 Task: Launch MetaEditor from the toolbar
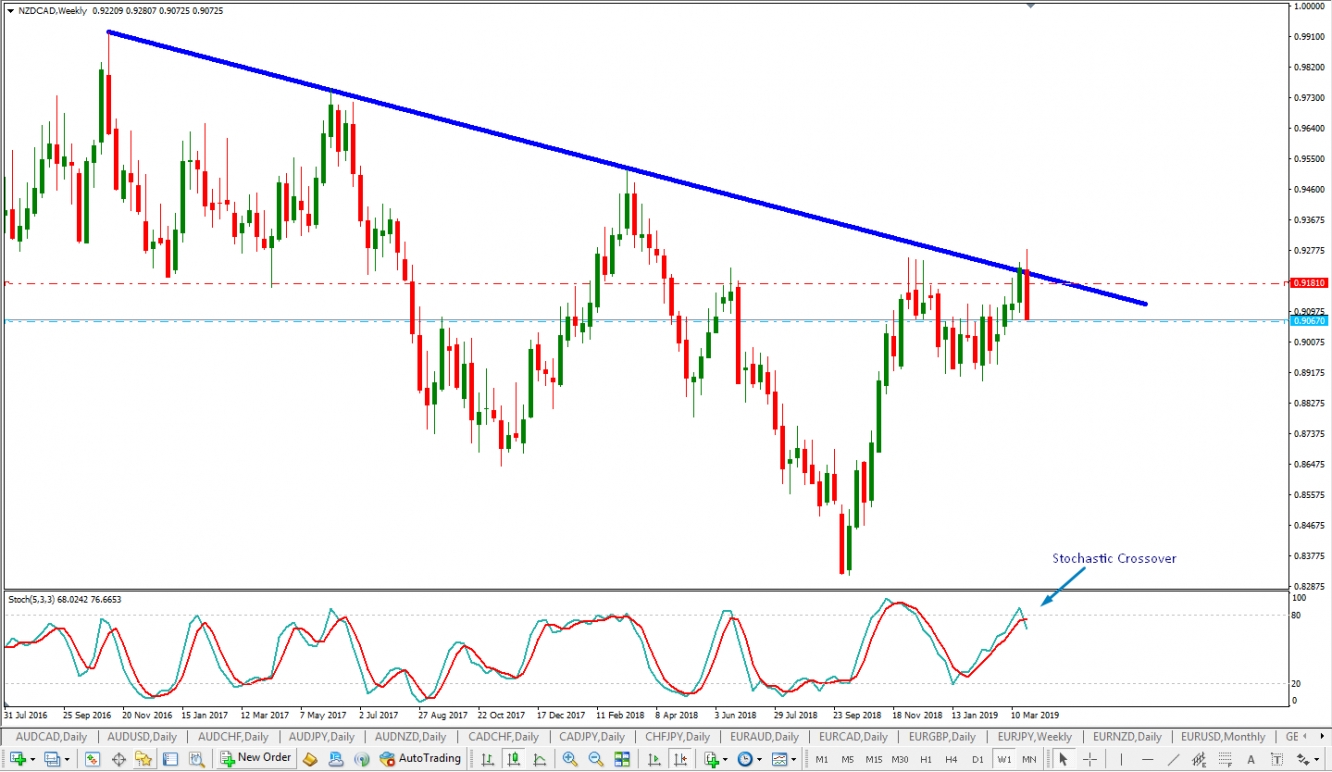(309, 759)
